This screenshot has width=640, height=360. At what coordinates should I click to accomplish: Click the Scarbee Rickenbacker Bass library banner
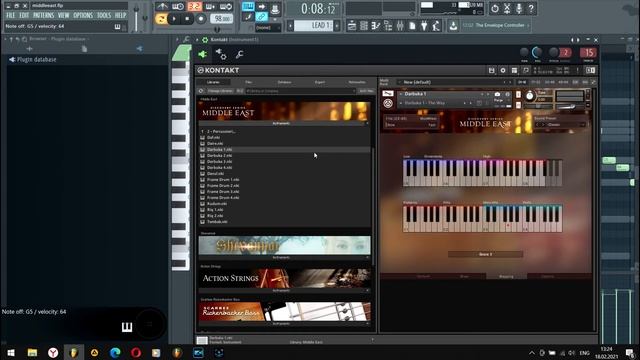click(284, 312)
